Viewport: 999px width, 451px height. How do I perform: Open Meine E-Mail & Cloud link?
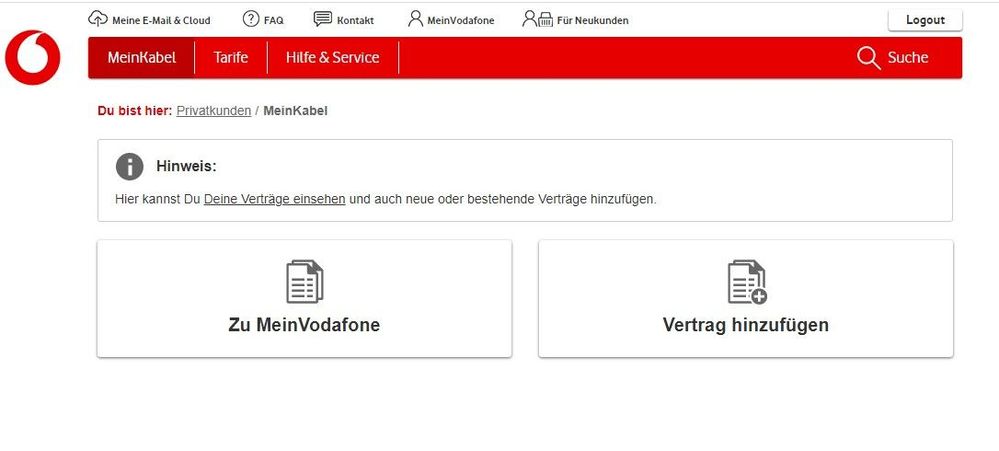click(x=161, y=20)
